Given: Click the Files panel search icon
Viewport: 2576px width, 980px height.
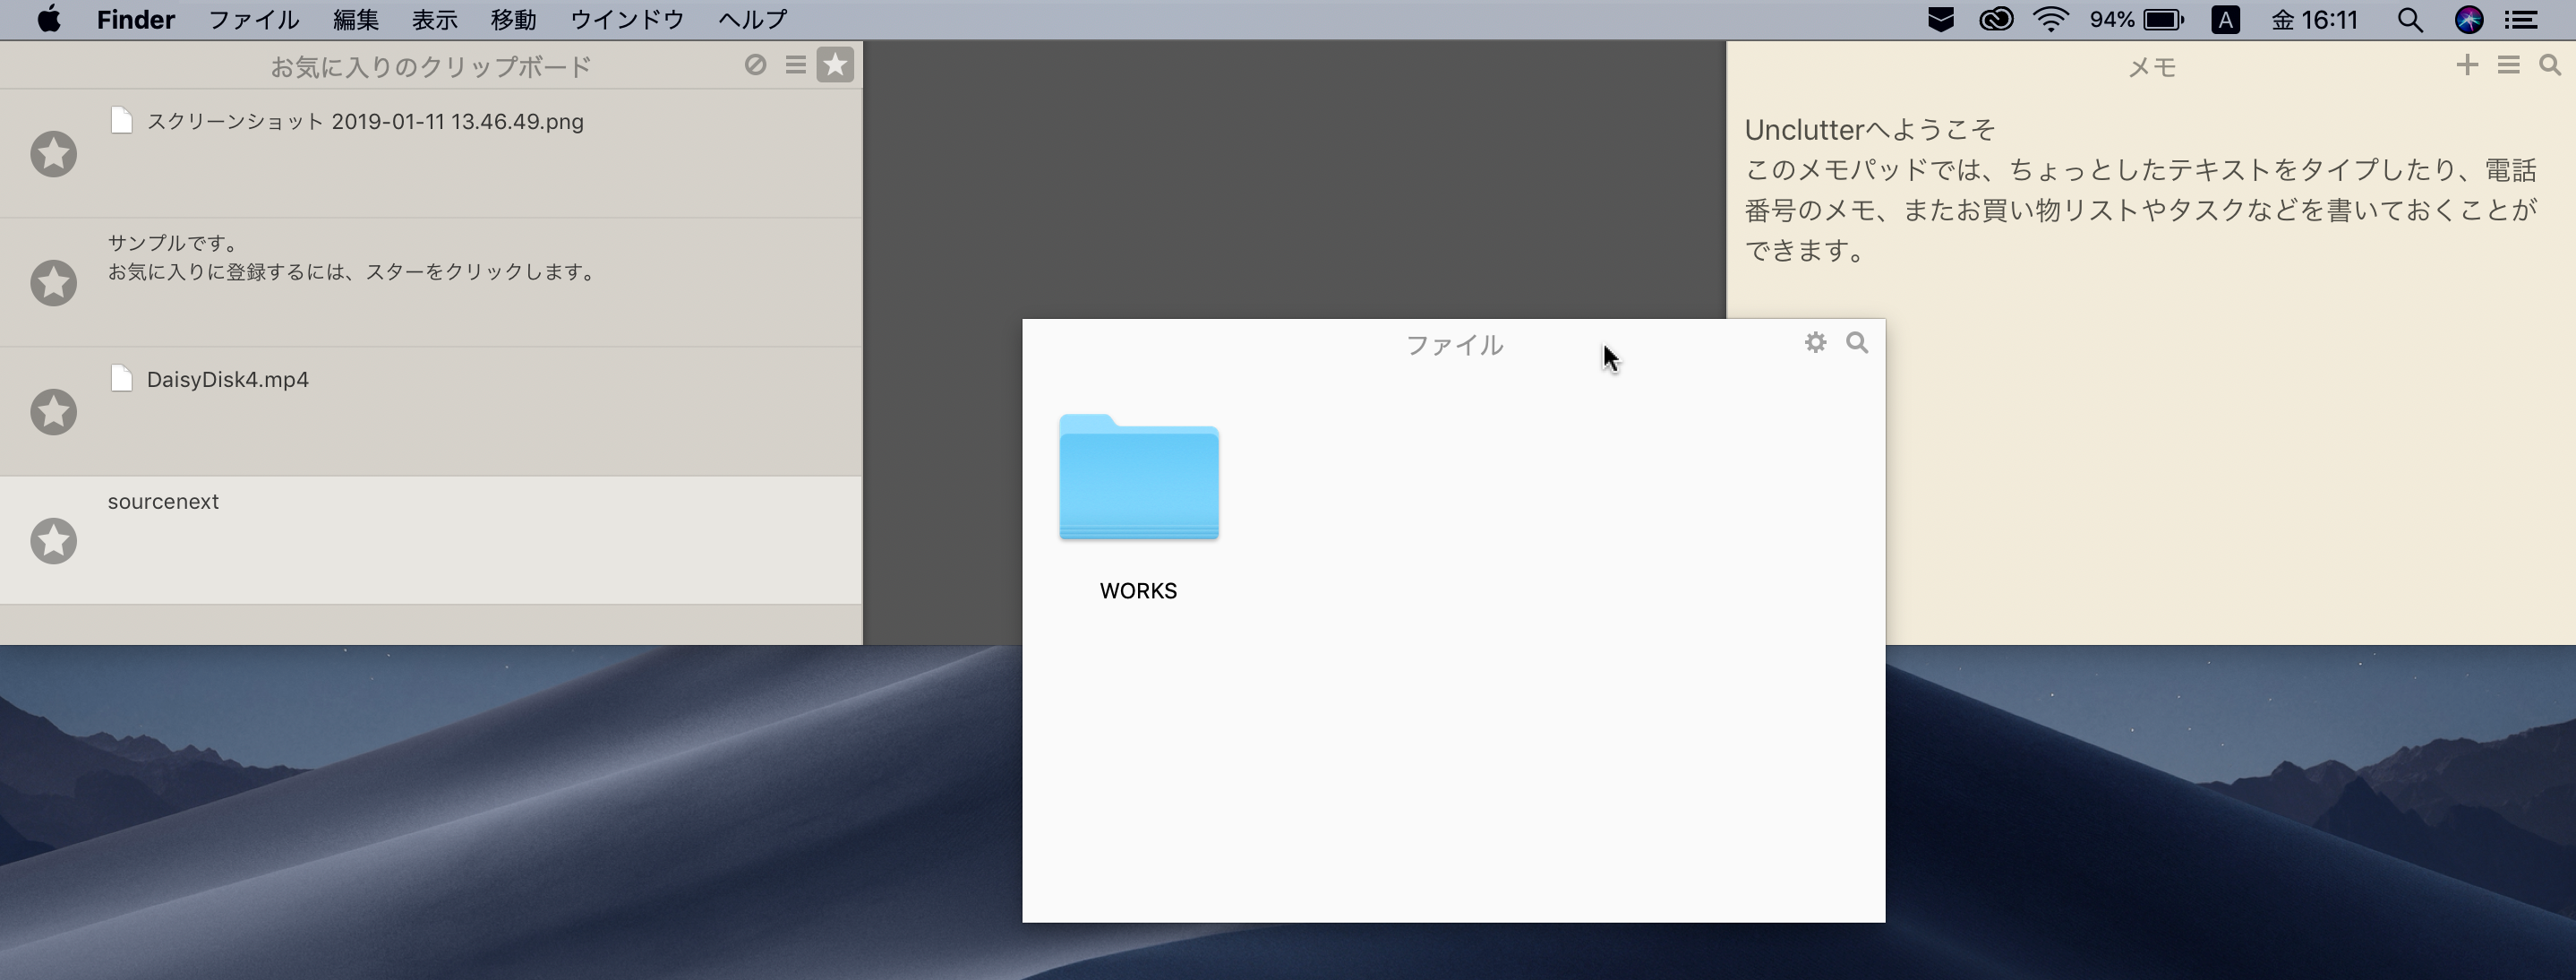Looking at the screenshot, I should (1857, 343).
